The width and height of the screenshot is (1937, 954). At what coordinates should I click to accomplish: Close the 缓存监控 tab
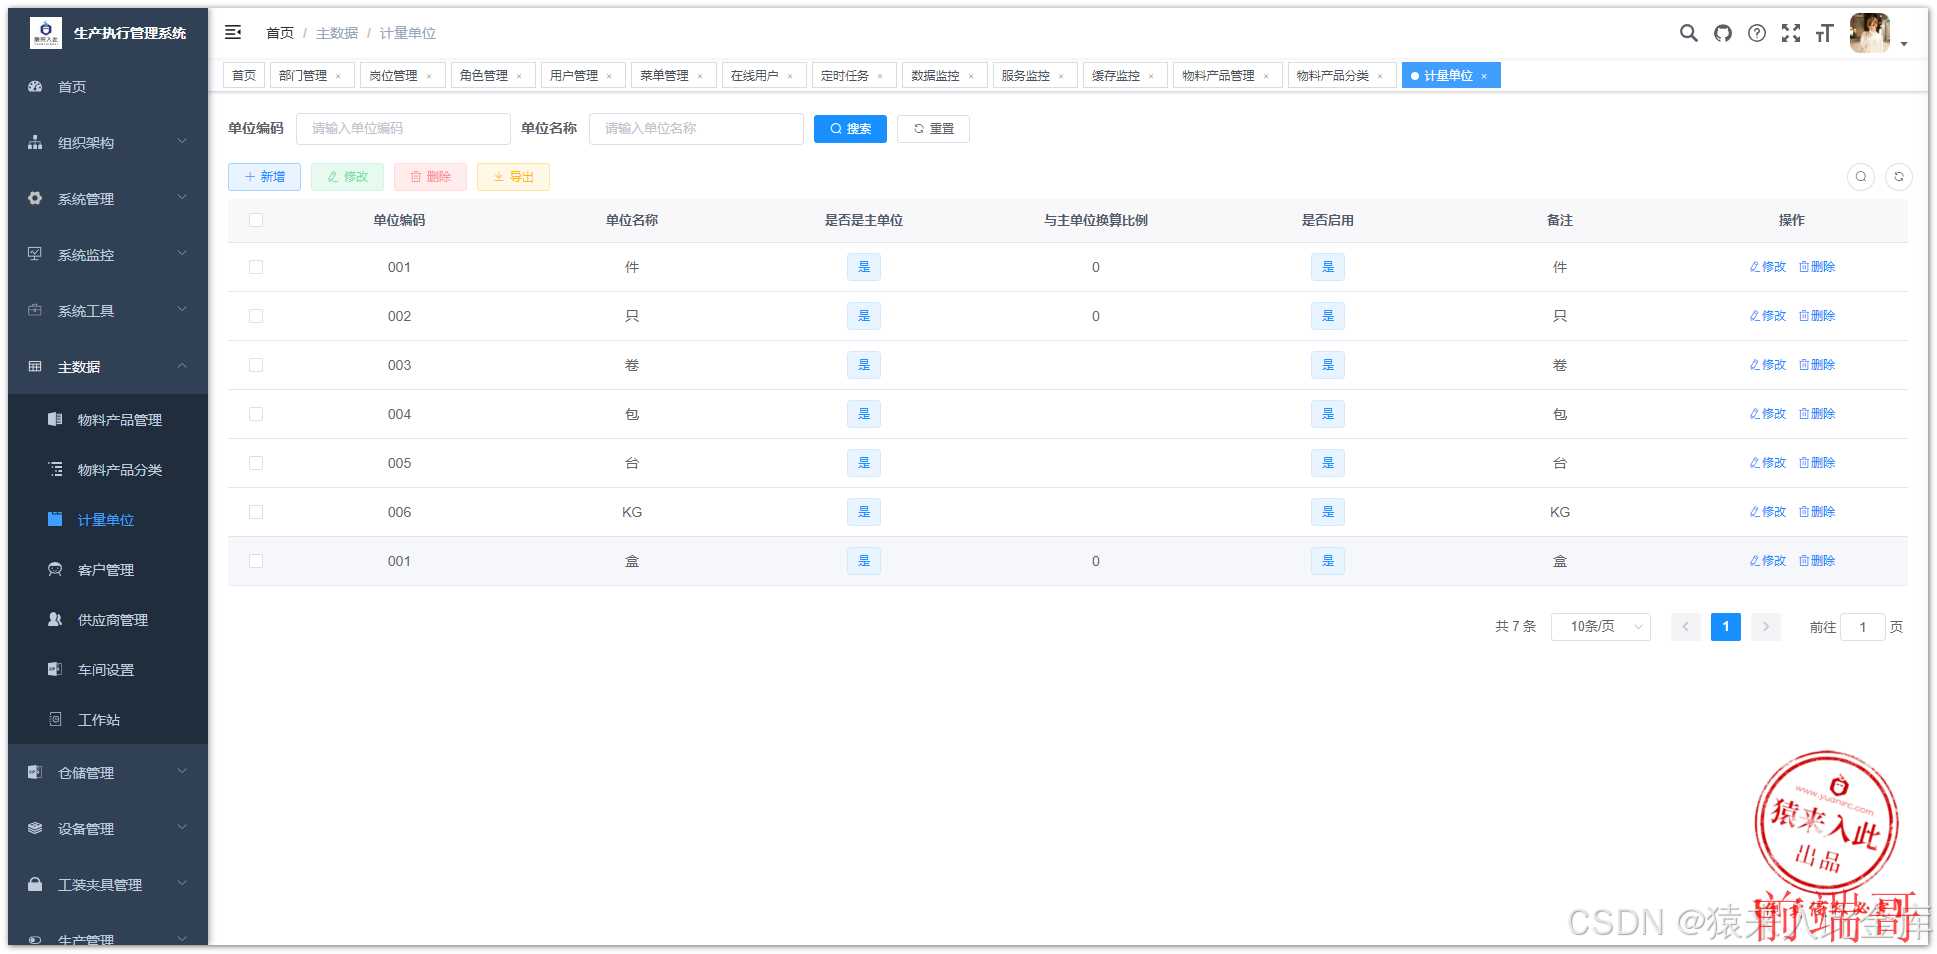[1151, 76]
